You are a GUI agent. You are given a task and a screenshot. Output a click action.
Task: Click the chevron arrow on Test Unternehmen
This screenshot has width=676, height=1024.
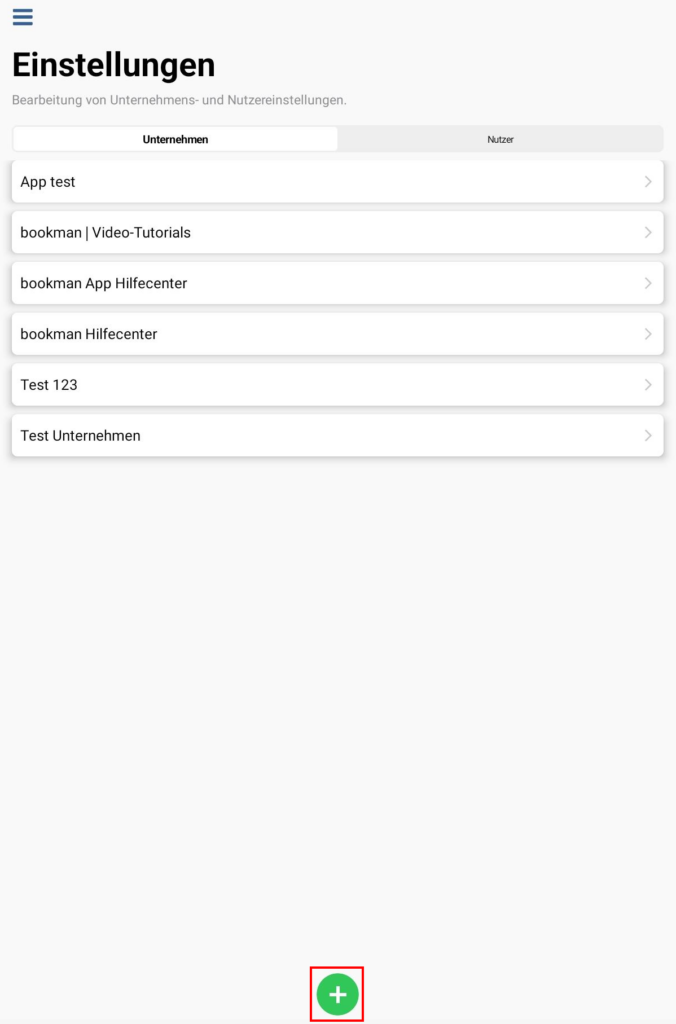648,436
